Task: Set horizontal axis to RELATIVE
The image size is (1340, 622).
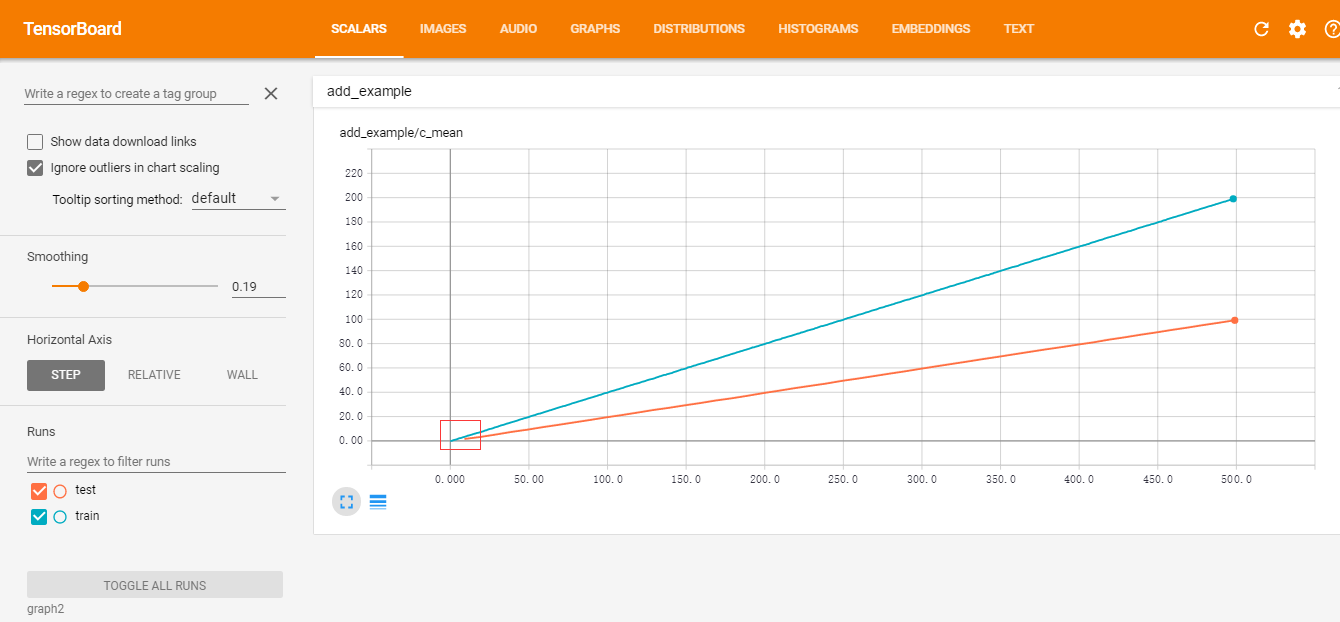Action: click(154, 375)
